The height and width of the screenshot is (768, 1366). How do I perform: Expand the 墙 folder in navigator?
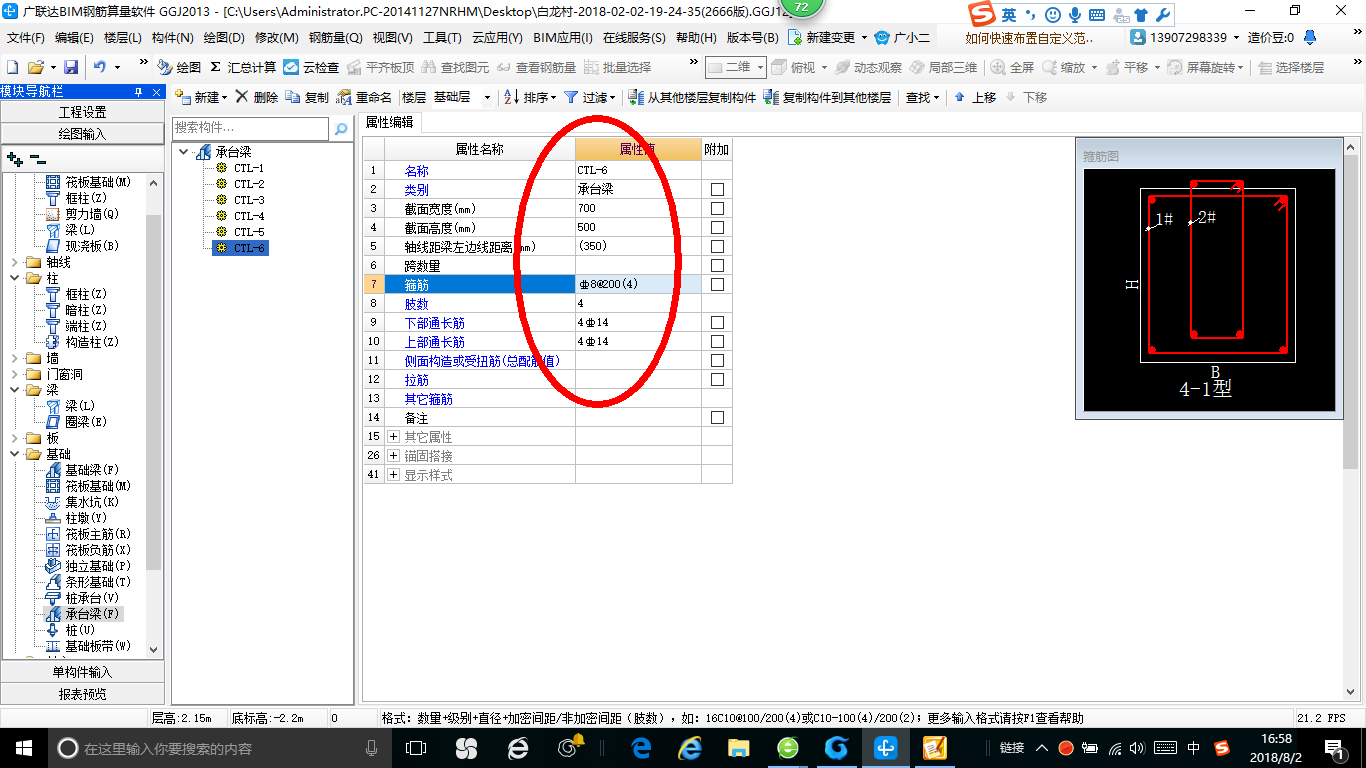(14, 358)
